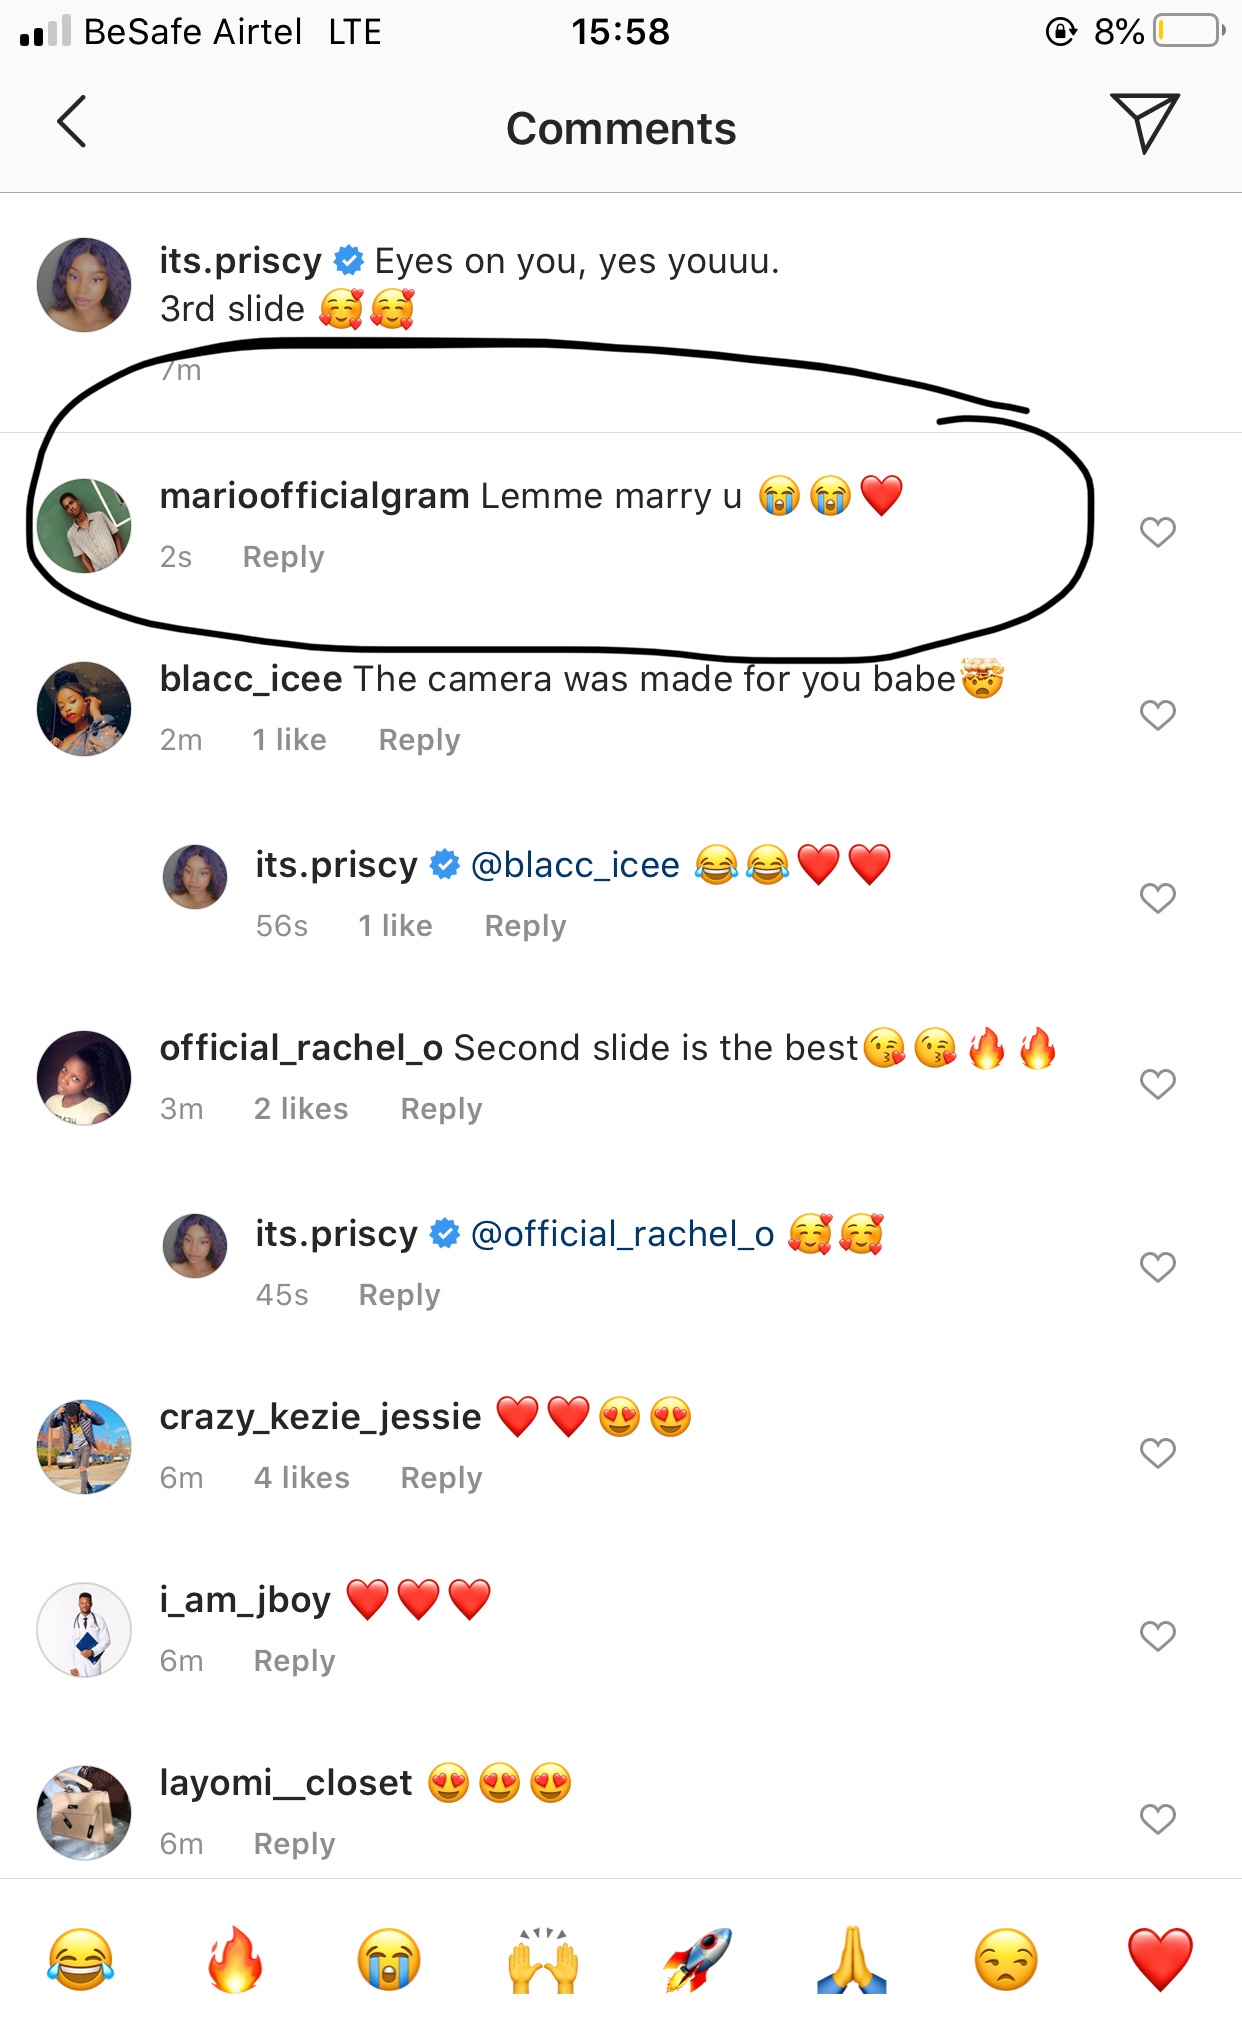Tap the back arrow in header
This screenshot has width=1242, height=2028.
coord(72,122)
